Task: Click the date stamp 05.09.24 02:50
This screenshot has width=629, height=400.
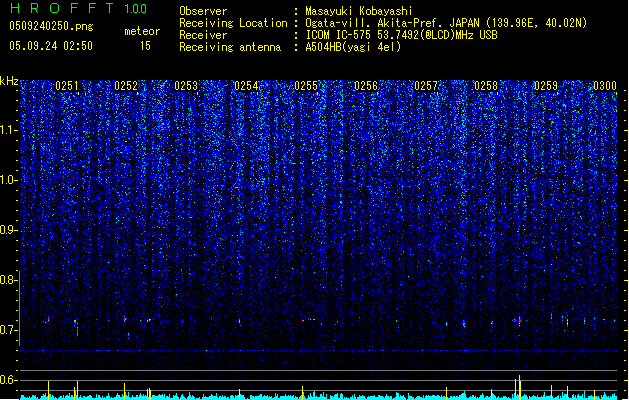Action: [51, 46]
